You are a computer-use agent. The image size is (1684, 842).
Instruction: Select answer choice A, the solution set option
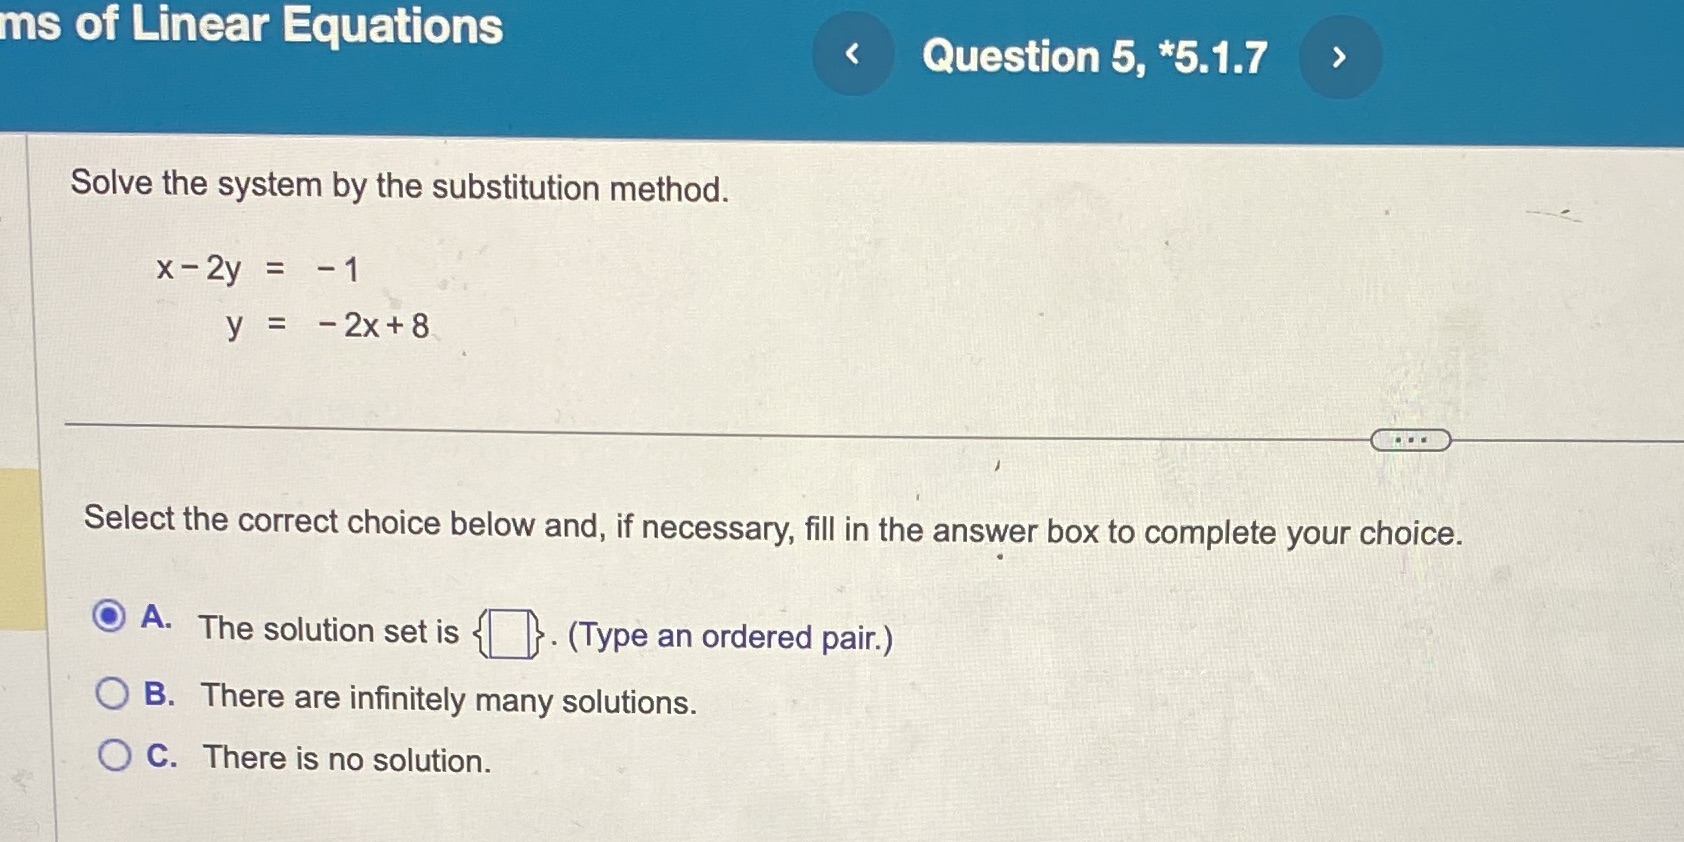(112, 620)
